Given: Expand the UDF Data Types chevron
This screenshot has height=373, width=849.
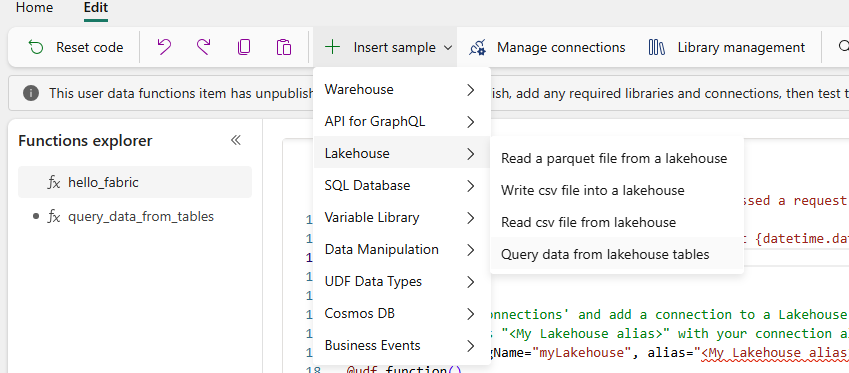Looking at the screenshot, I should tap(470, 282).
